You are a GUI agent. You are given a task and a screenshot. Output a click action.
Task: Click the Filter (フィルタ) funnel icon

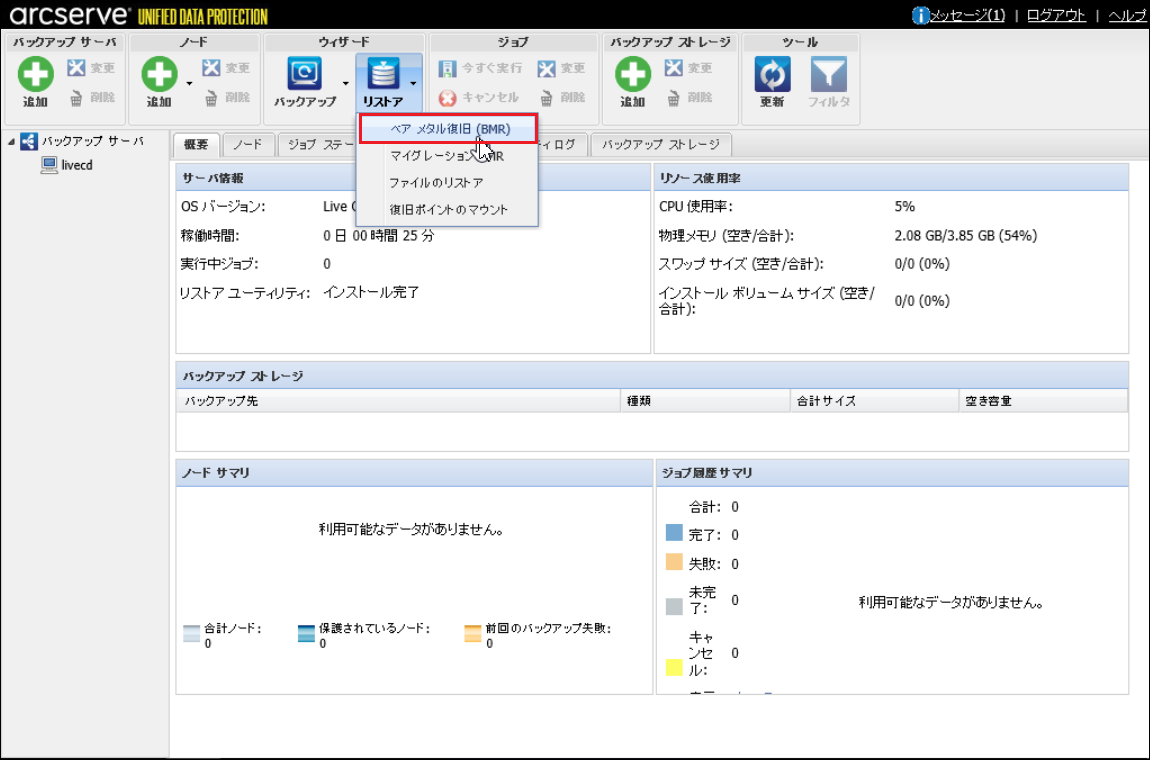829,74
